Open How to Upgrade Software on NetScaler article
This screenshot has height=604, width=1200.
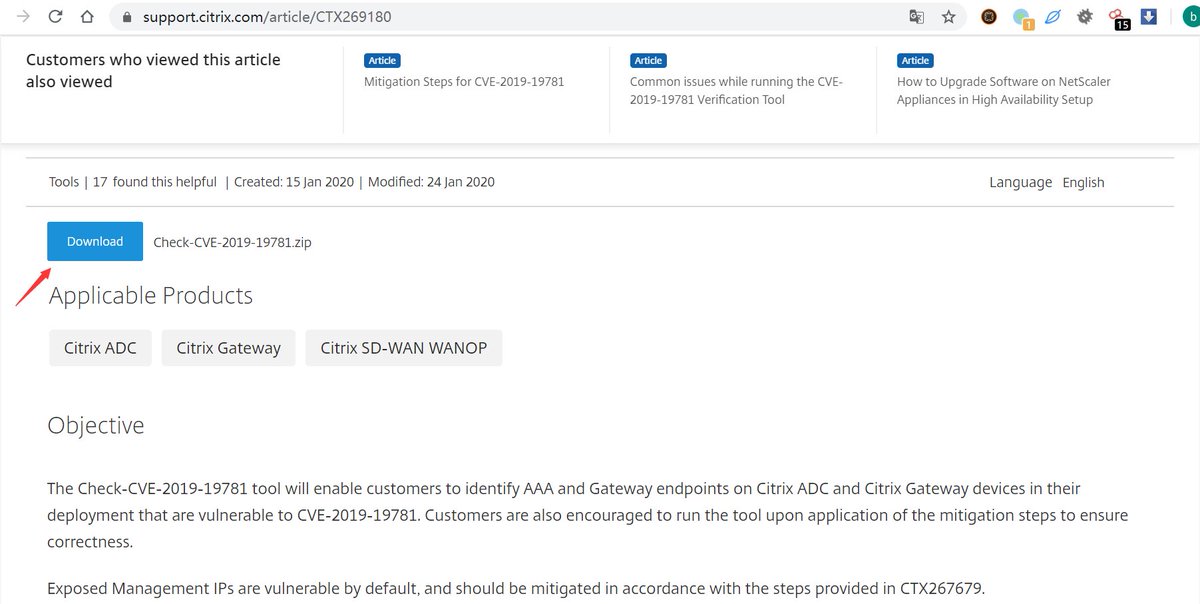(x=1004, y=91)
